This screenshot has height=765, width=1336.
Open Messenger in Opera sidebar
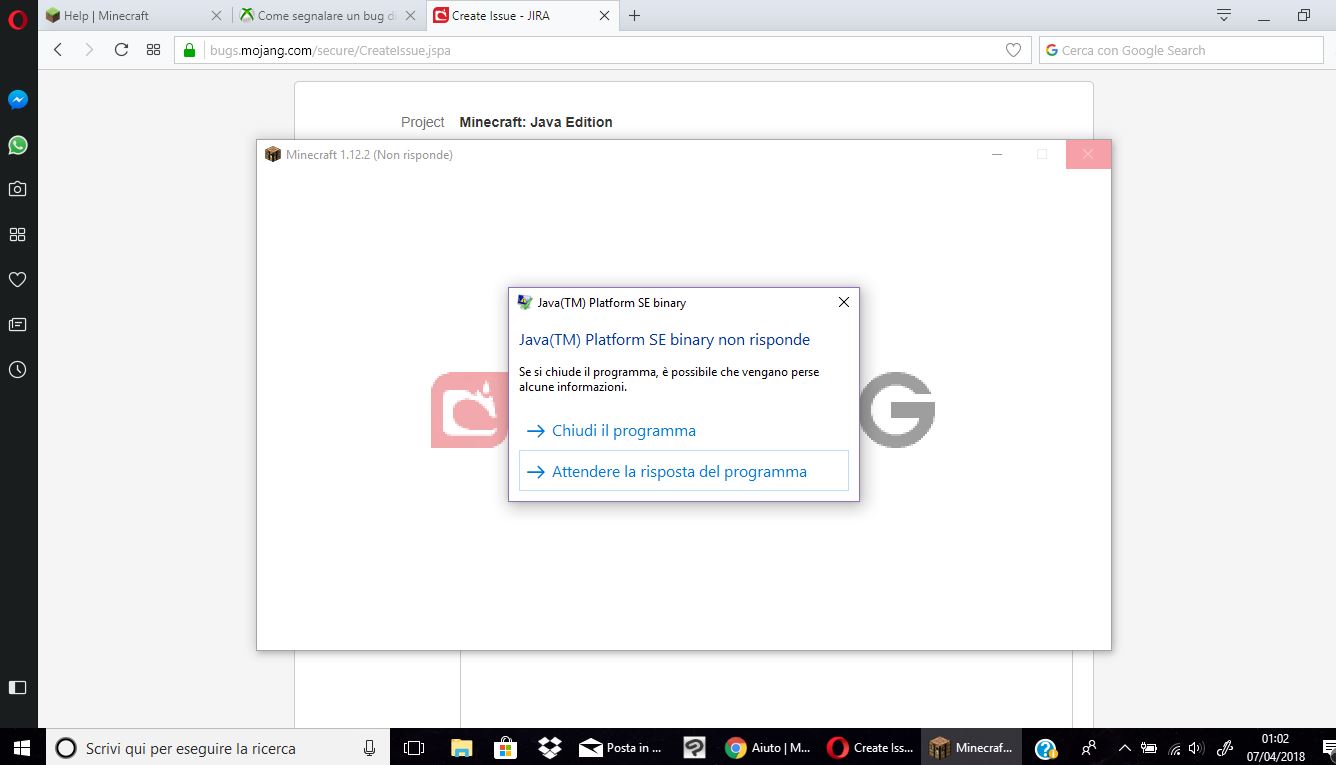pyautogui.click(x=17, y=100)
